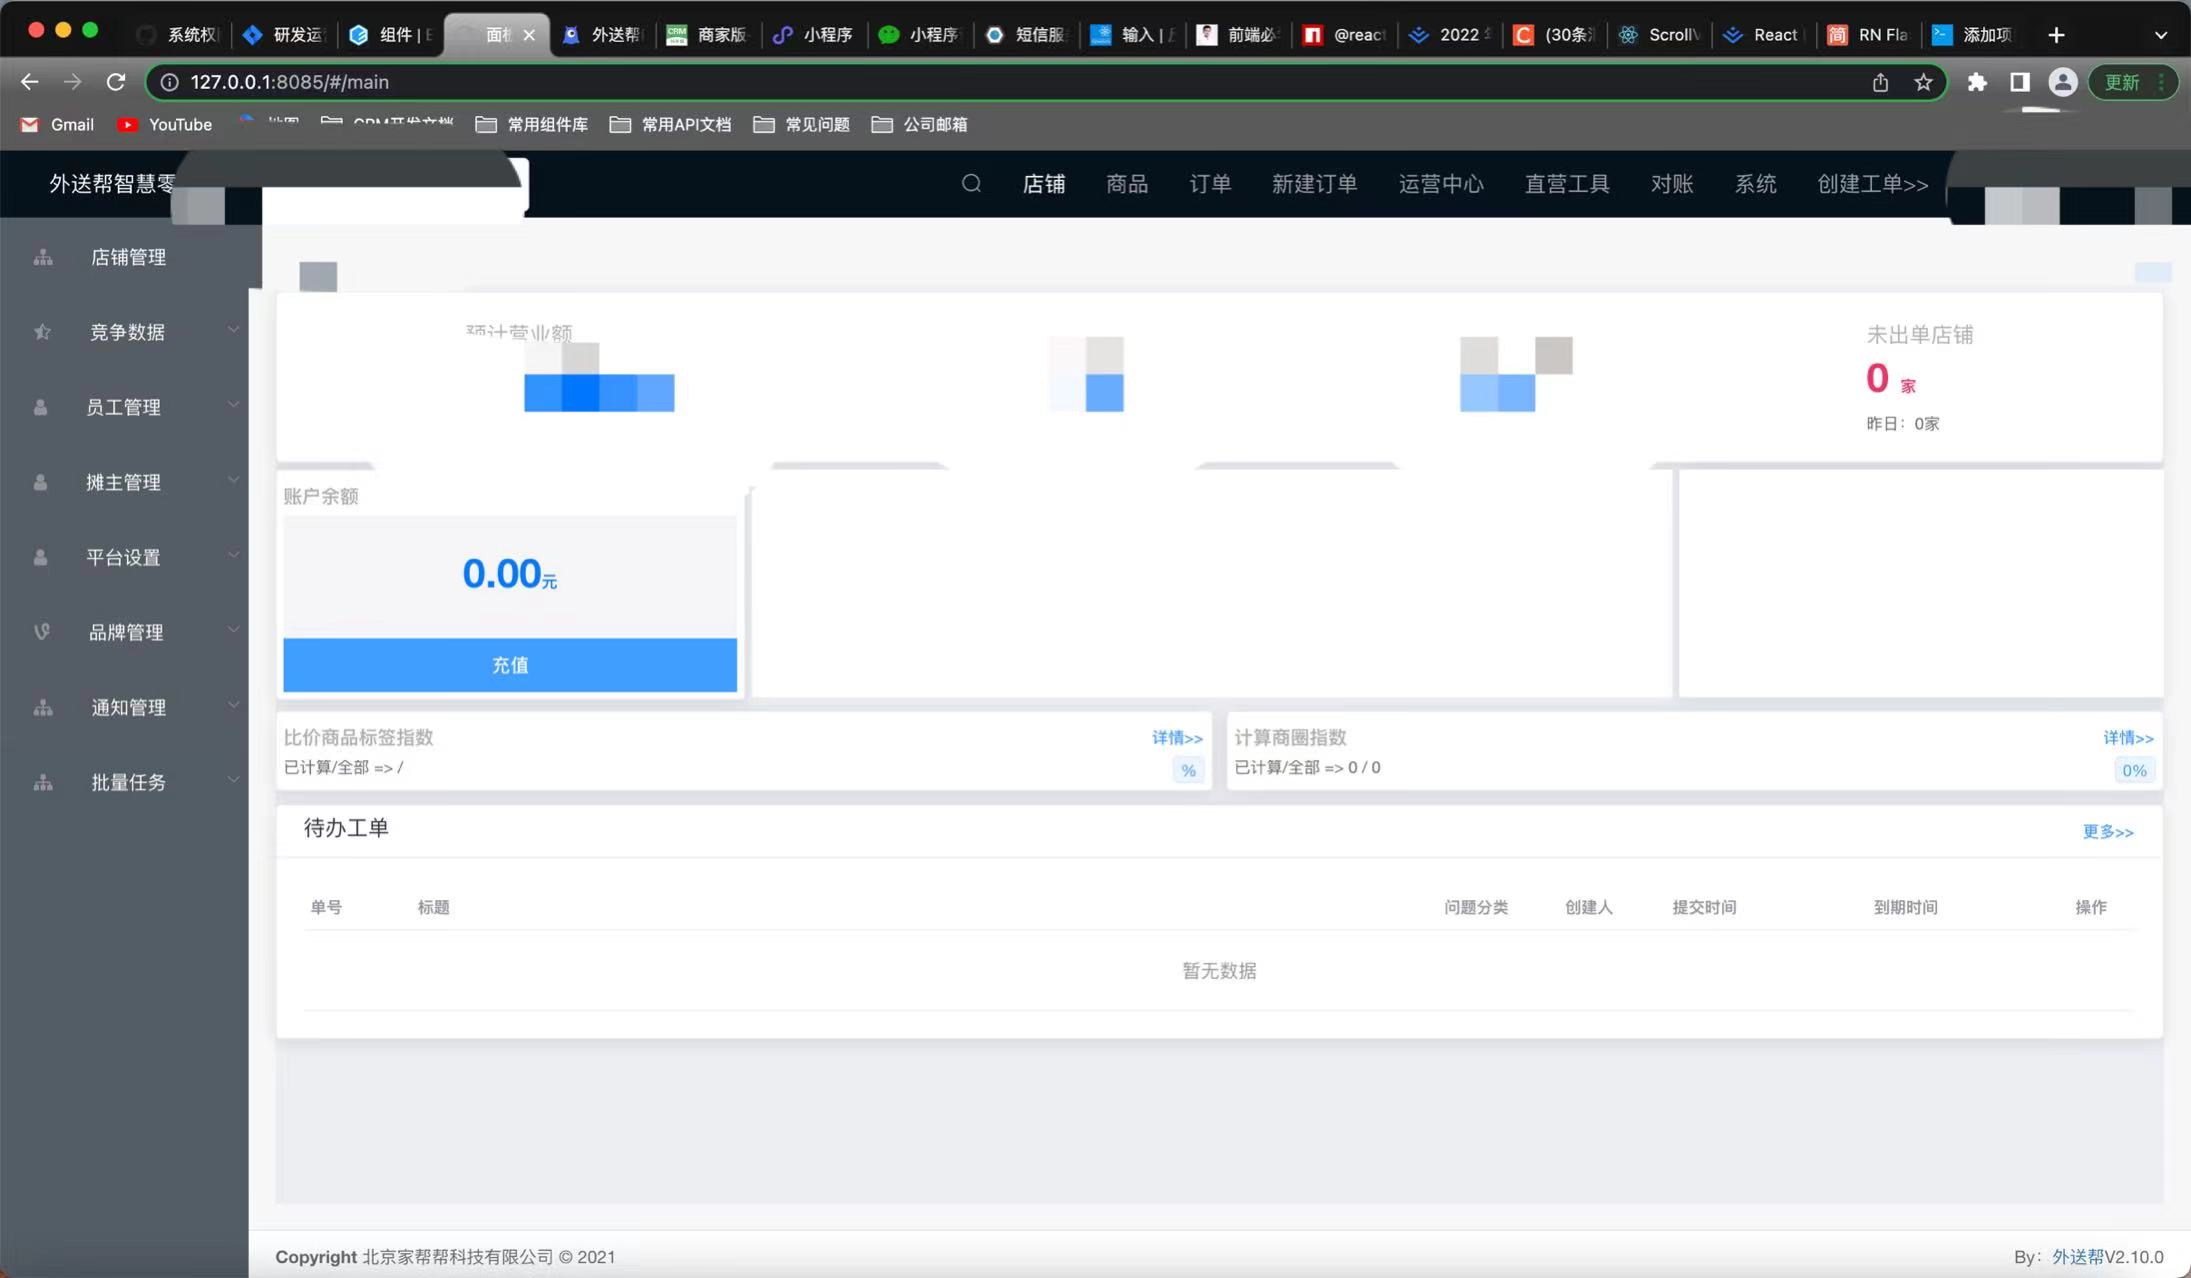This screenshot has height=1278, width=2191.
Task: Expand the 平台设置 submenu arrow
Action: (x=233, y=555)
